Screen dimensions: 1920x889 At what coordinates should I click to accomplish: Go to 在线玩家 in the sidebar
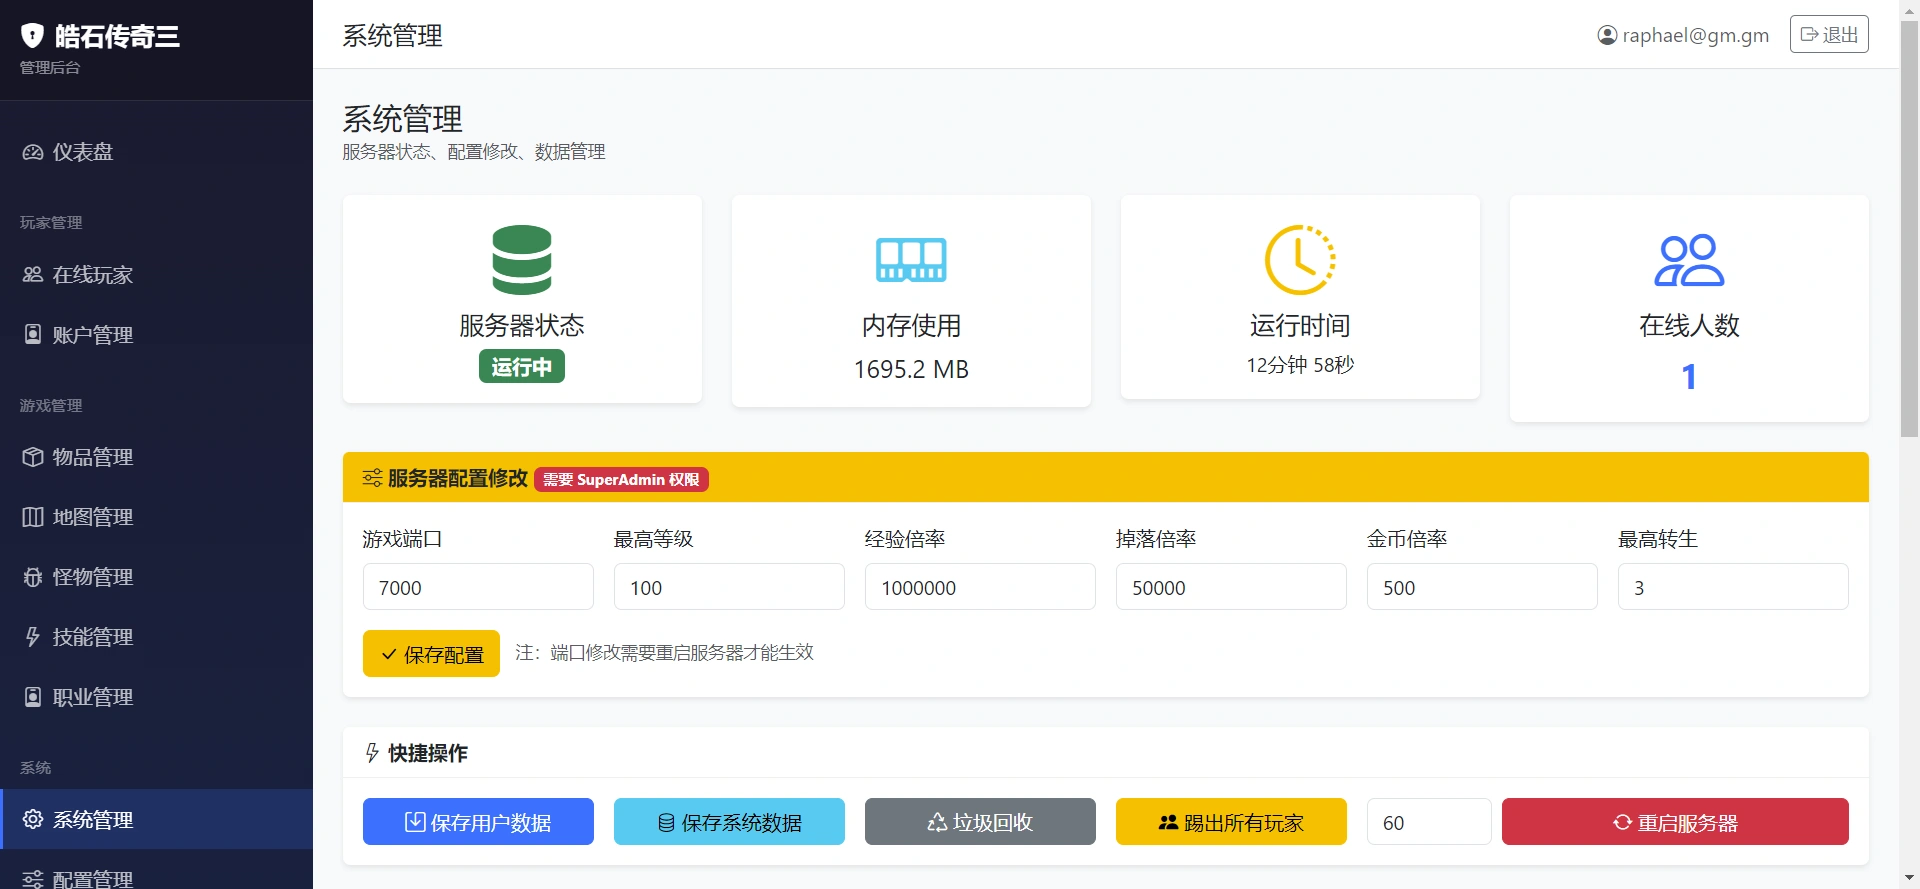point(92,275)
